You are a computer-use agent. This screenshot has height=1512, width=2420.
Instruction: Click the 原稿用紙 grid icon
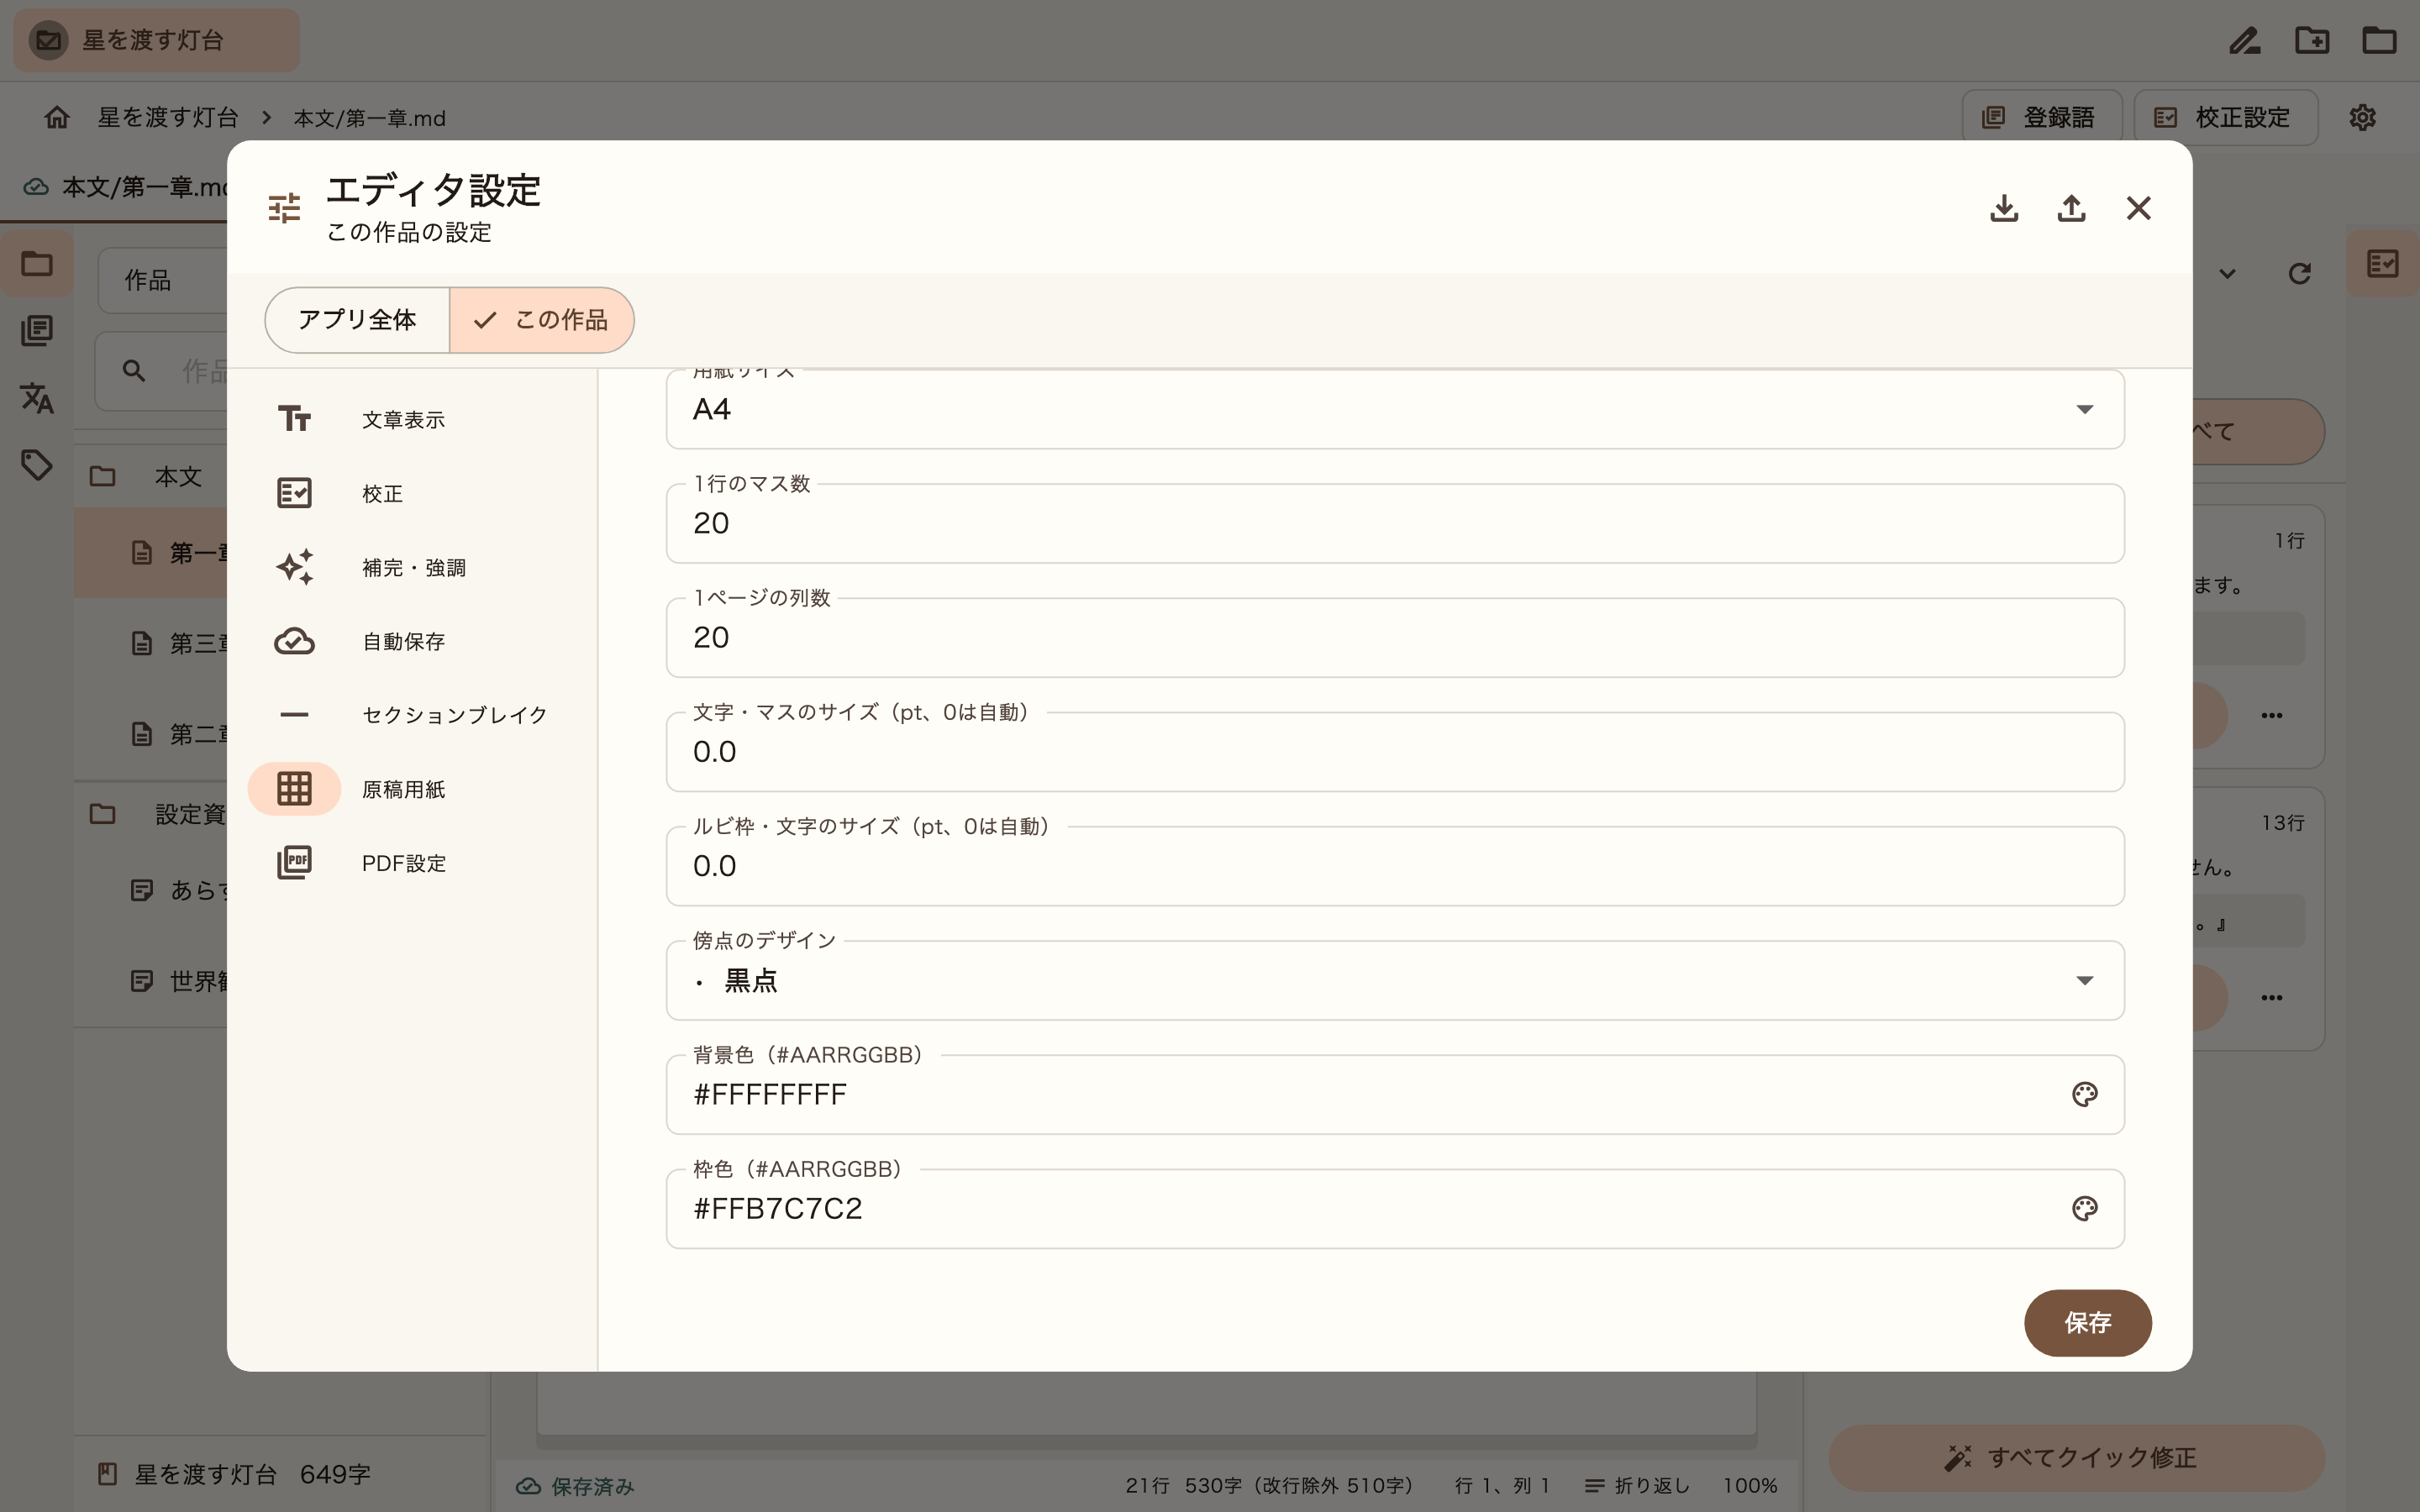(294, 789)
